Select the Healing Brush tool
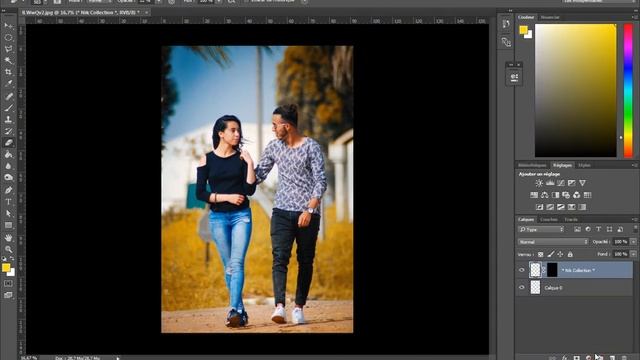 tap(8, 96)
